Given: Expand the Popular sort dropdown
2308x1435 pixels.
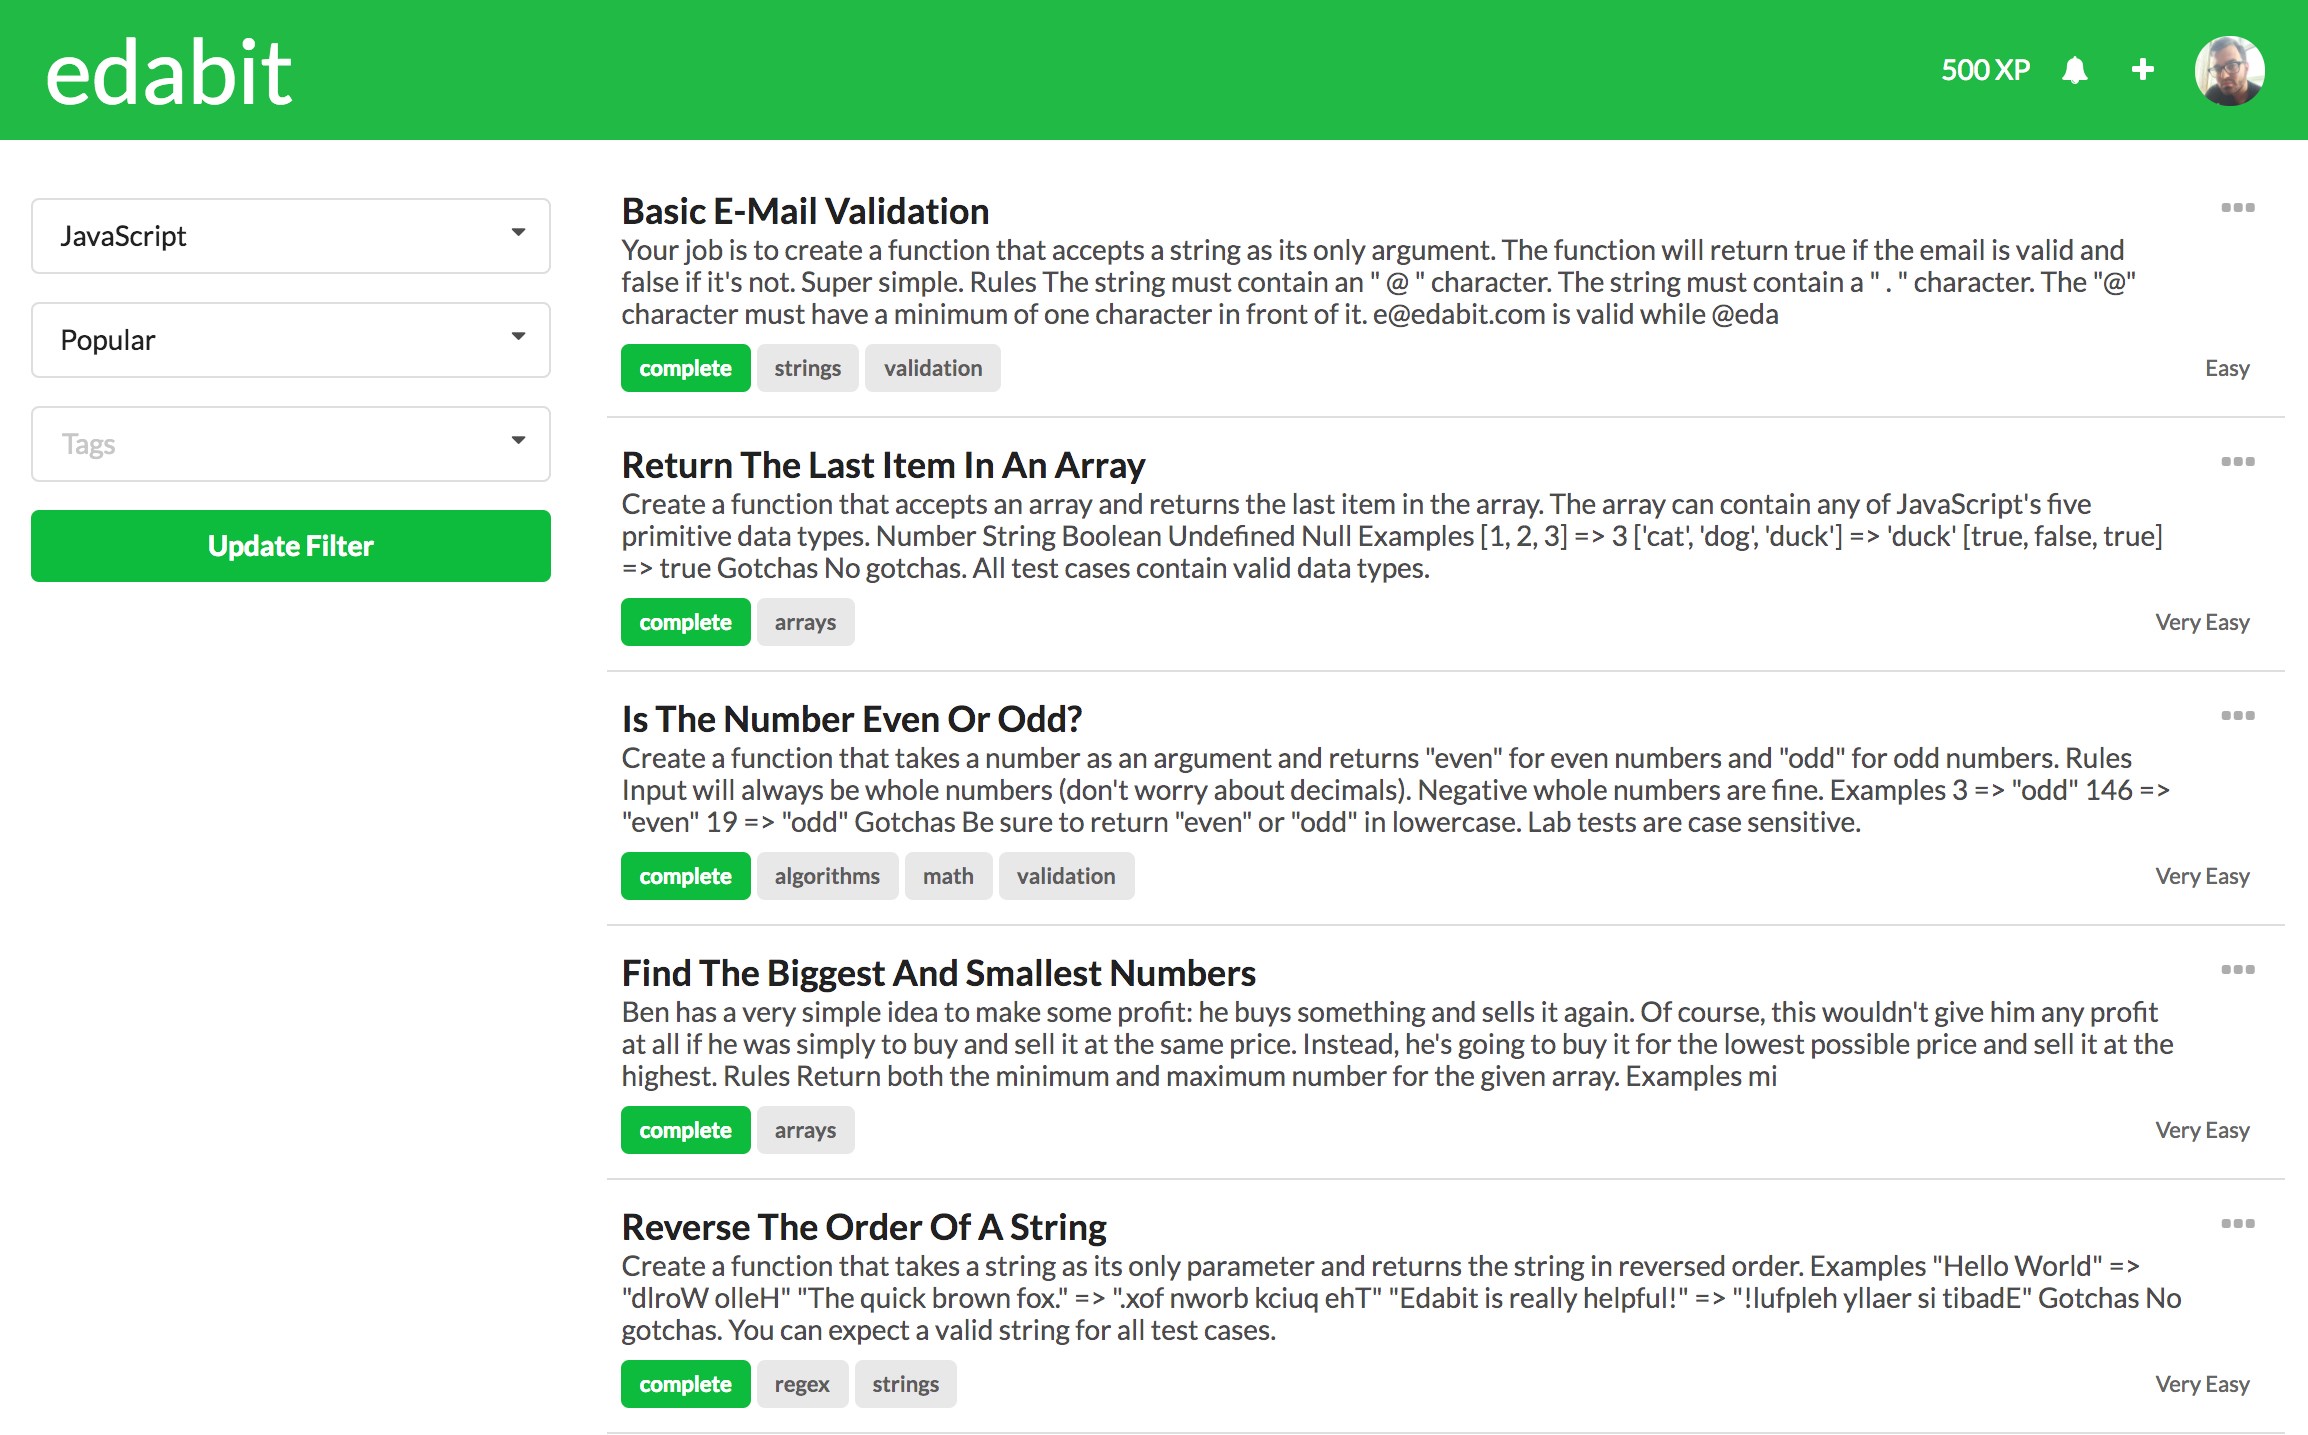Looking at the screenshot, I should click(290, 340).
